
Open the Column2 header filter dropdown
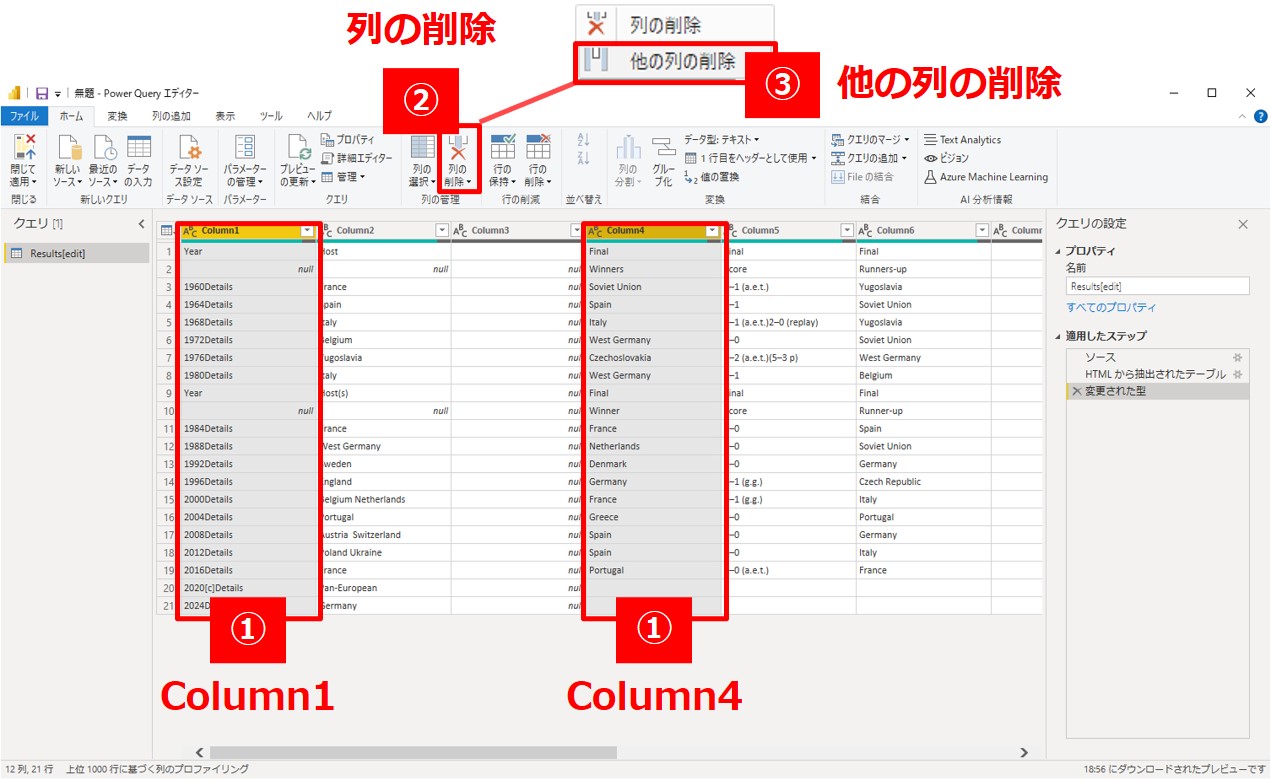click(442, 231)
